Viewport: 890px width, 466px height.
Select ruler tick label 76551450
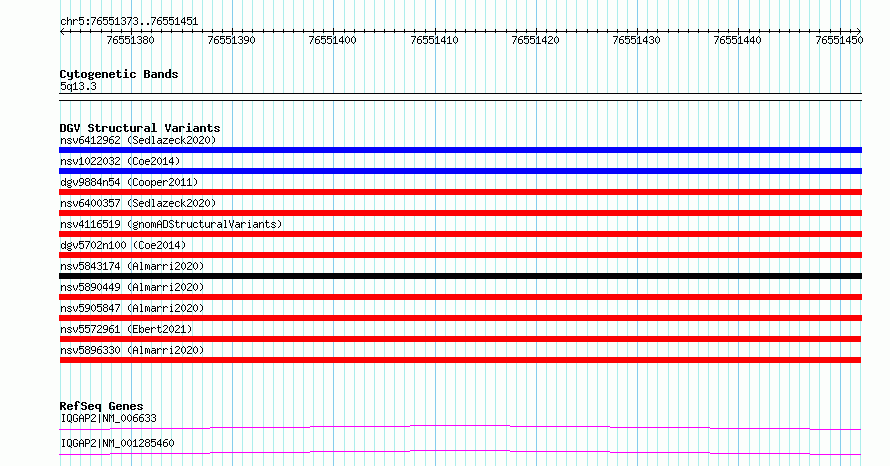[839, 40]
